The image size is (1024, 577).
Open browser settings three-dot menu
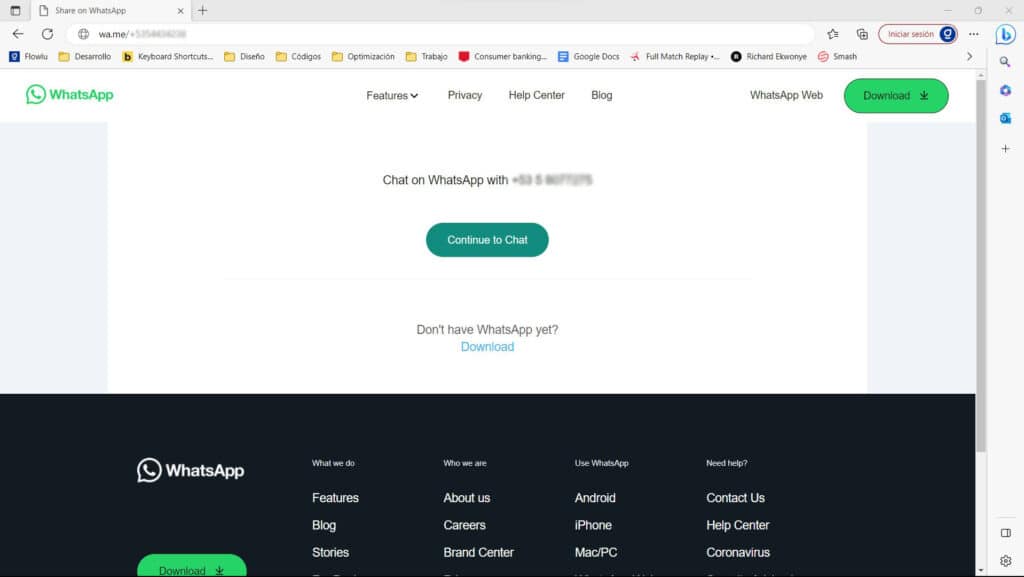[x=974, y=34]
